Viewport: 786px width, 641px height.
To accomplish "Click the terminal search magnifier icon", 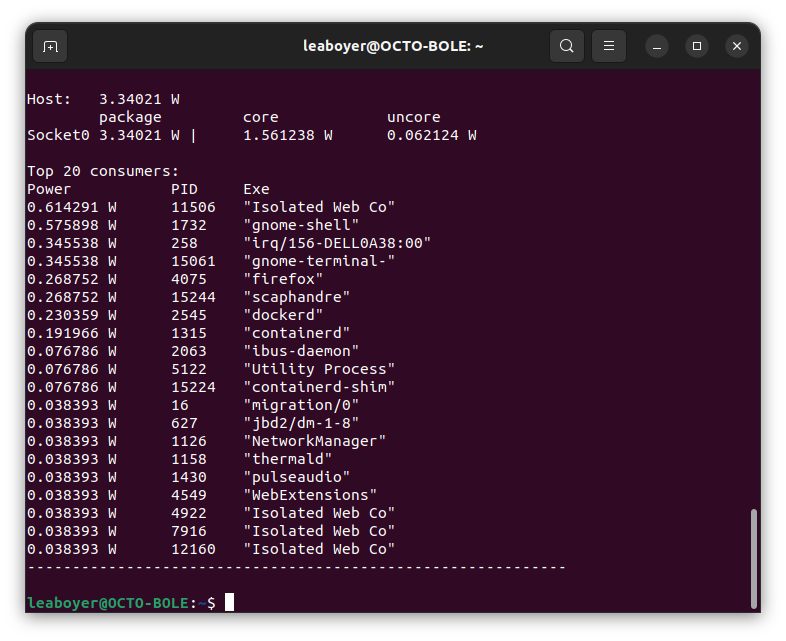I will point(567,46).
